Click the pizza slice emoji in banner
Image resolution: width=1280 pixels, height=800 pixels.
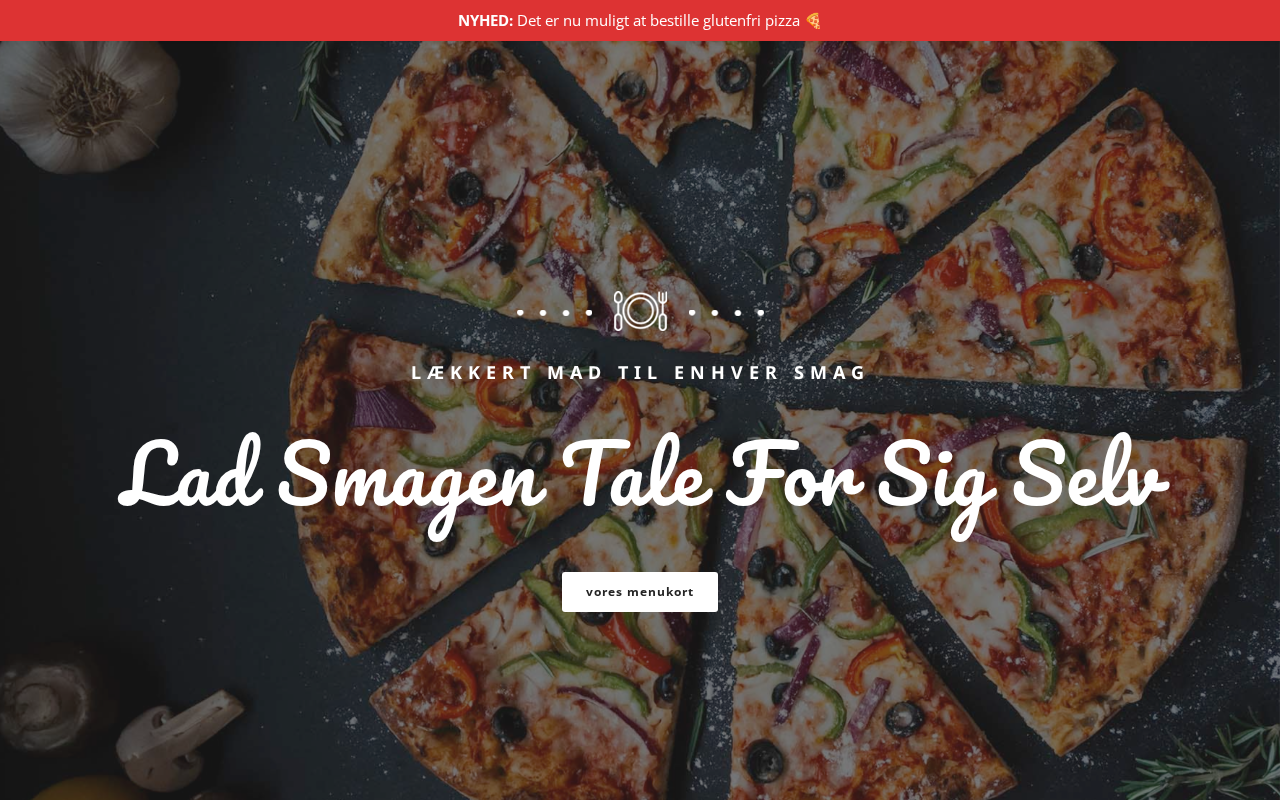coord(813,20)
